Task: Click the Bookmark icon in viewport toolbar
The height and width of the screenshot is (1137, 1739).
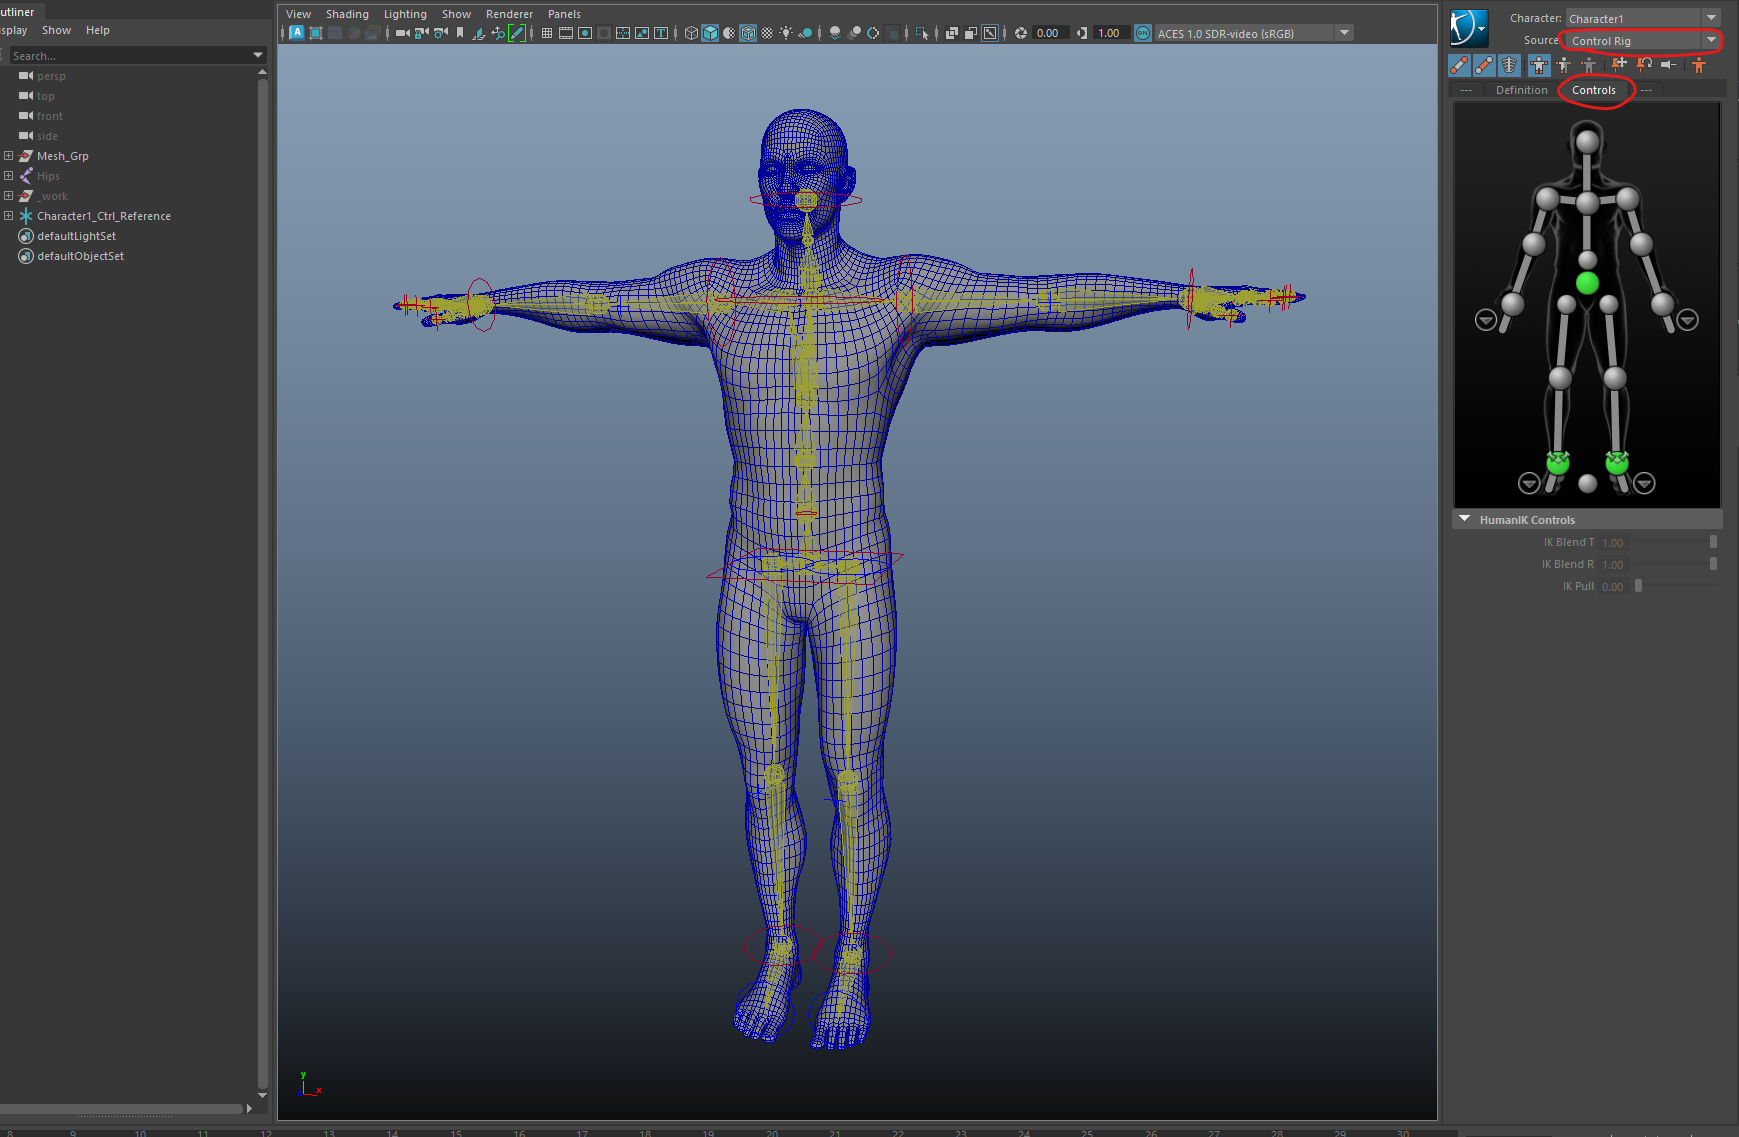Action: pos(460,33)
